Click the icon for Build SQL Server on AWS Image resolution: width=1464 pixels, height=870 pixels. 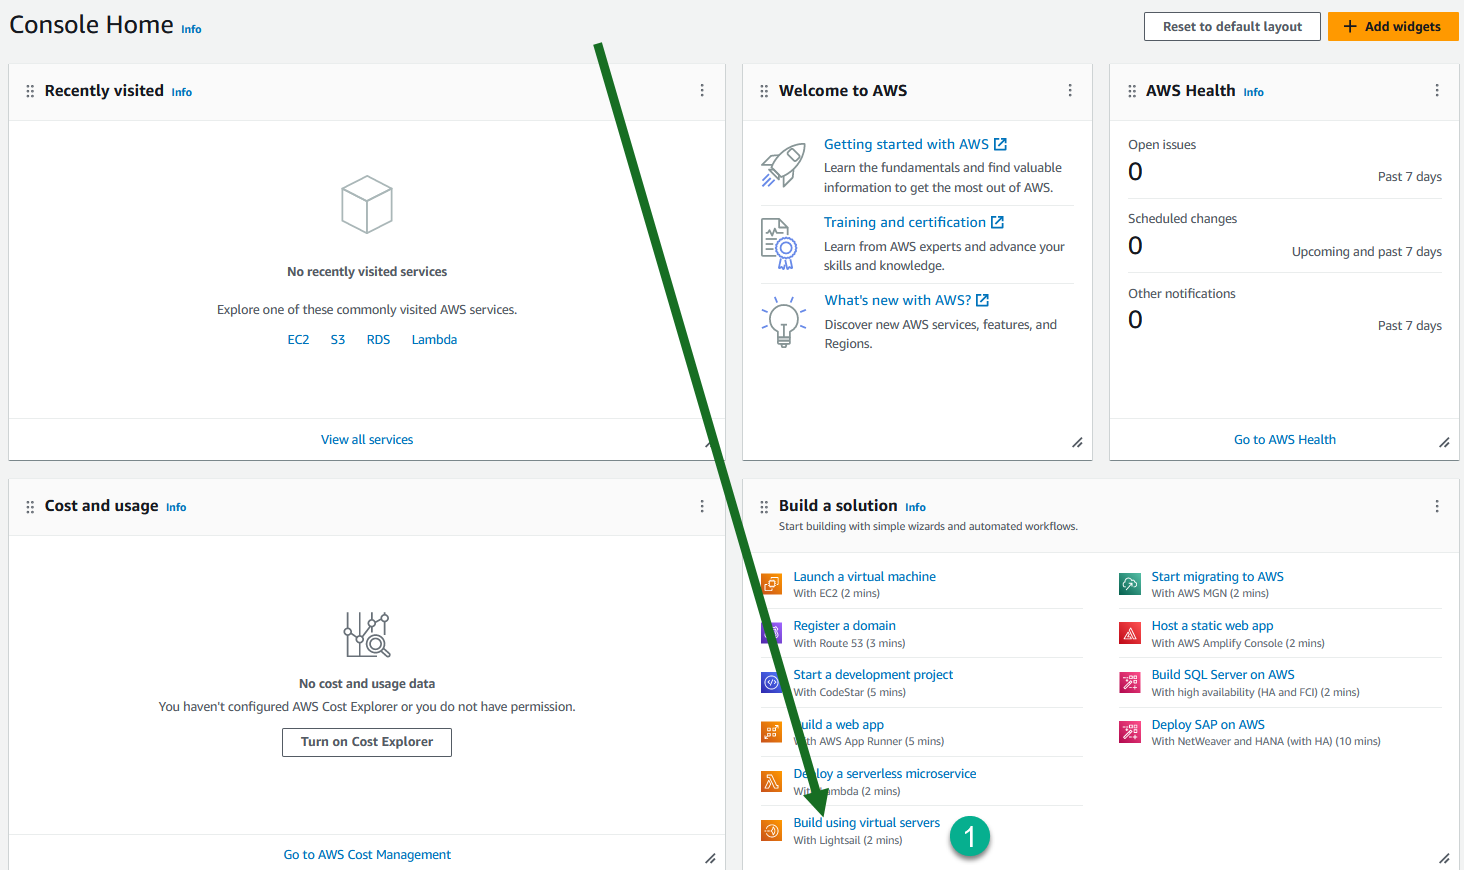point(1130,683)
